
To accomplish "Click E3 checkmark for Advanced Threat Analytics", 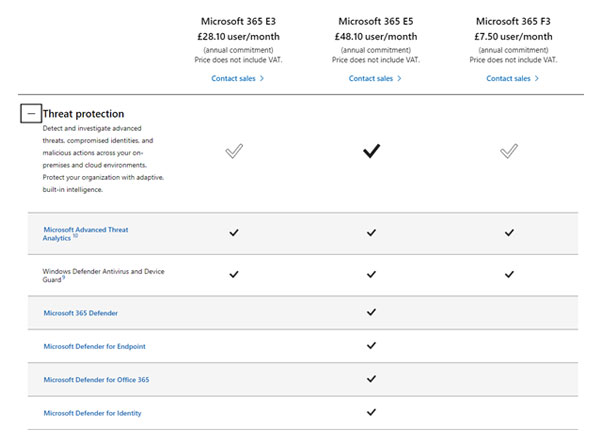I will (x=234, y=233).
